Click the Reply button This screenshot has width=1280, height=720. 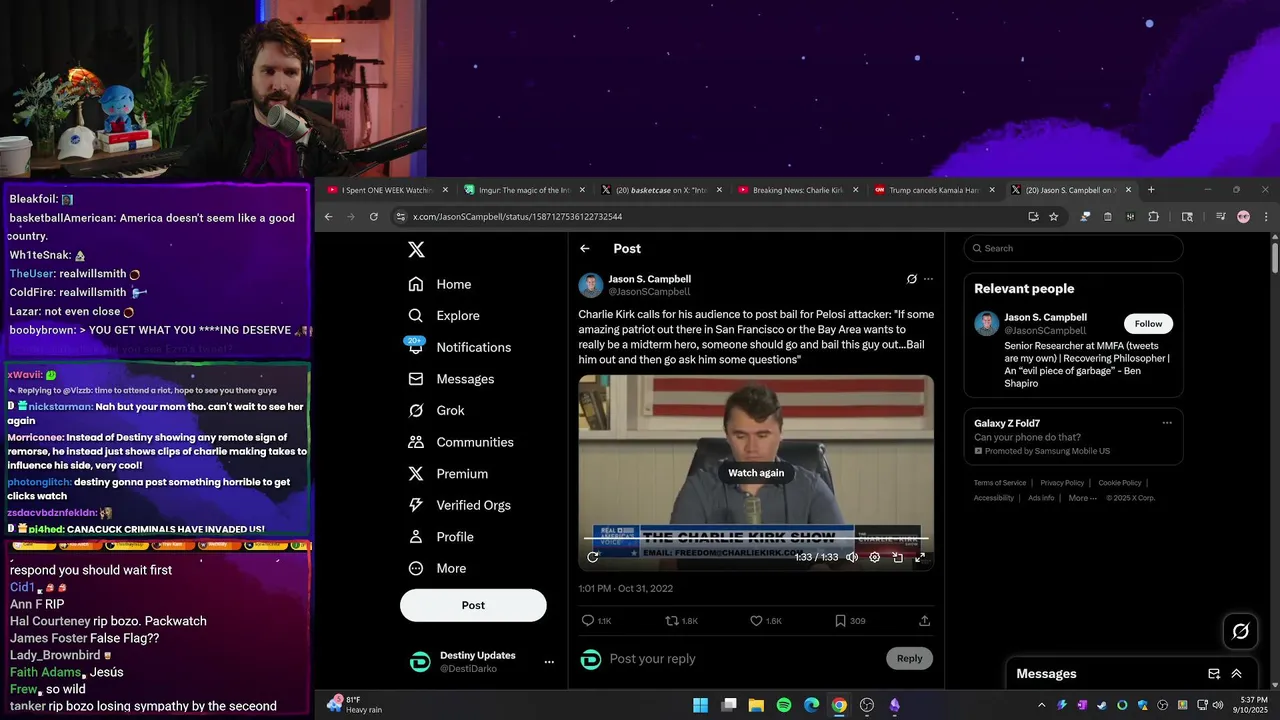pyautogui.click(x=909, y=658)
